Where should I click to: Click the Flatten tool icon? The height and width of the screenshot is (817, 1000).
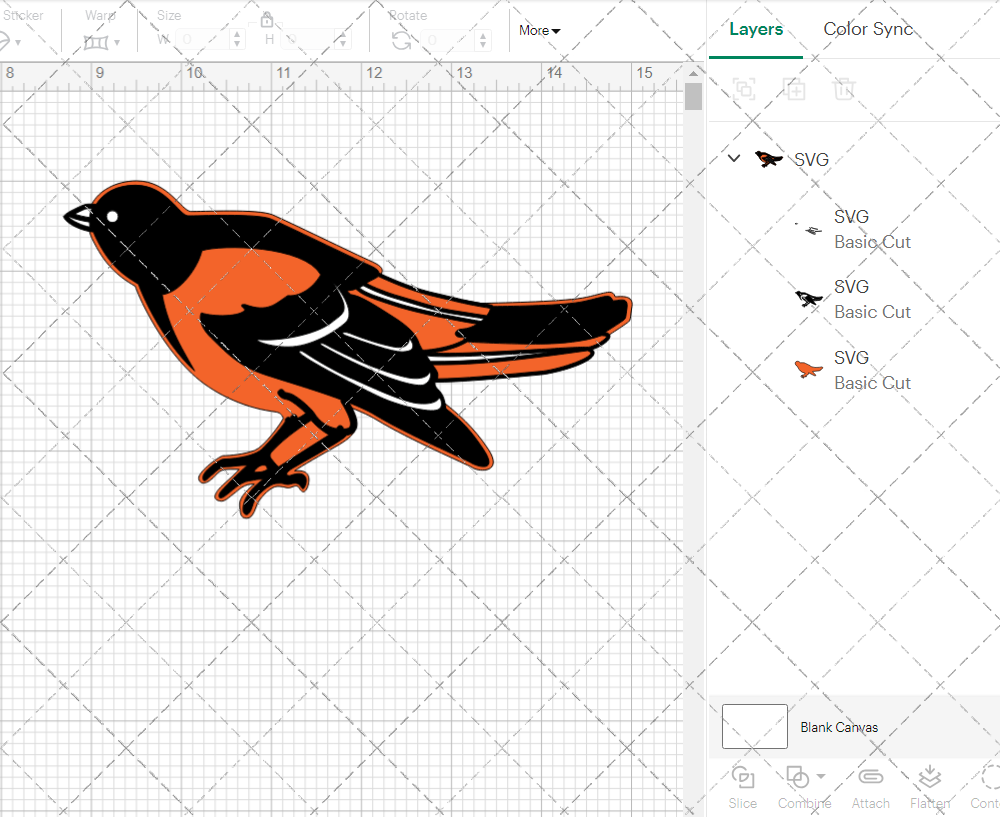click(x=930, y=778)
